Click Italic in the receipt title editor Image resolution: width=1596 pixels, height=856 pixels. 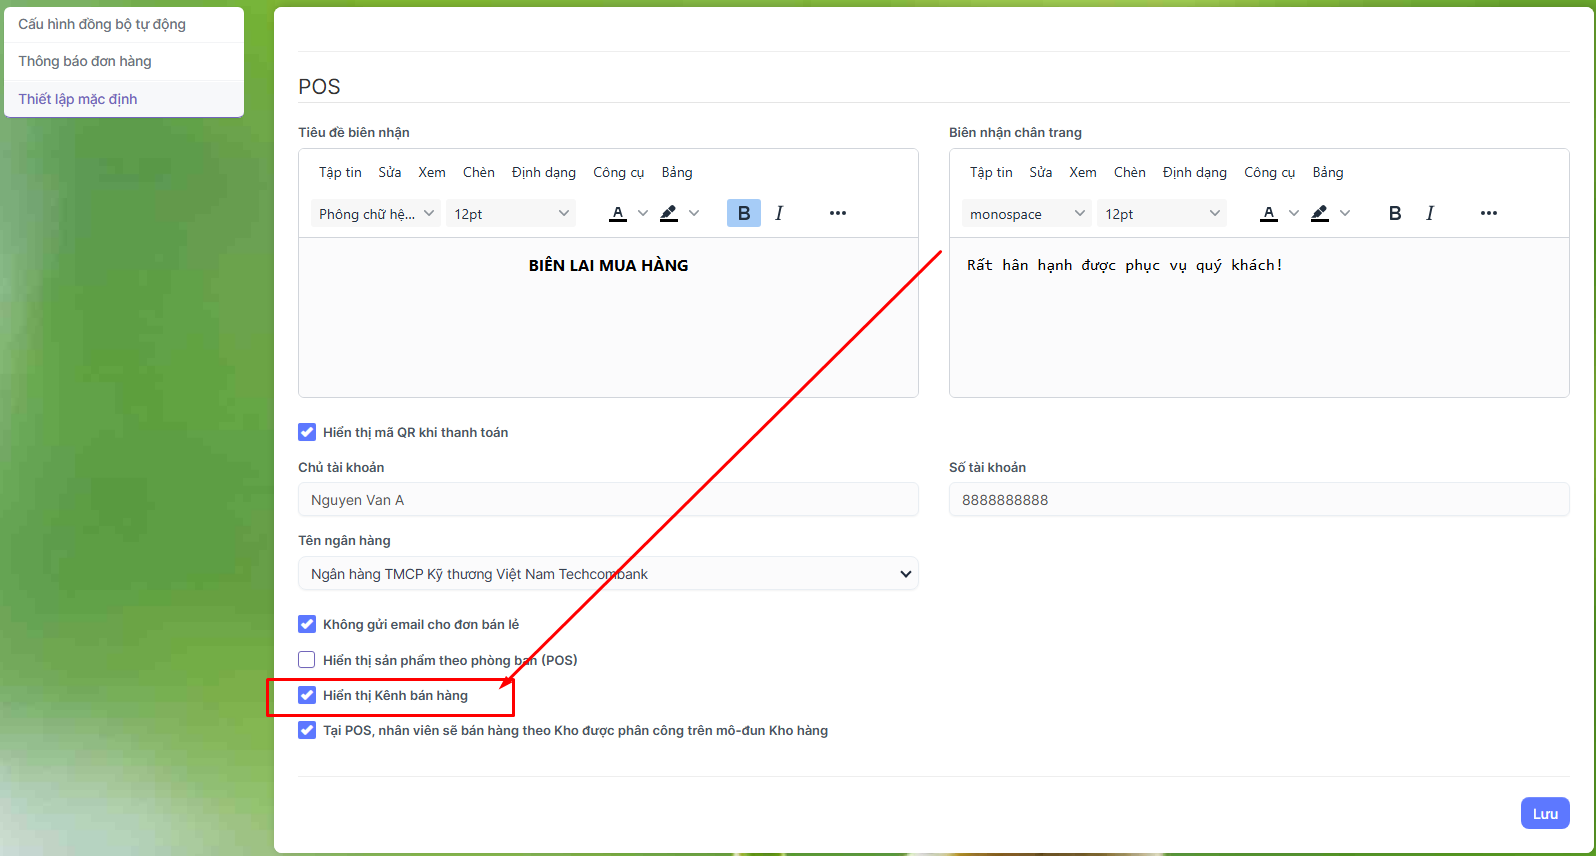779,213
